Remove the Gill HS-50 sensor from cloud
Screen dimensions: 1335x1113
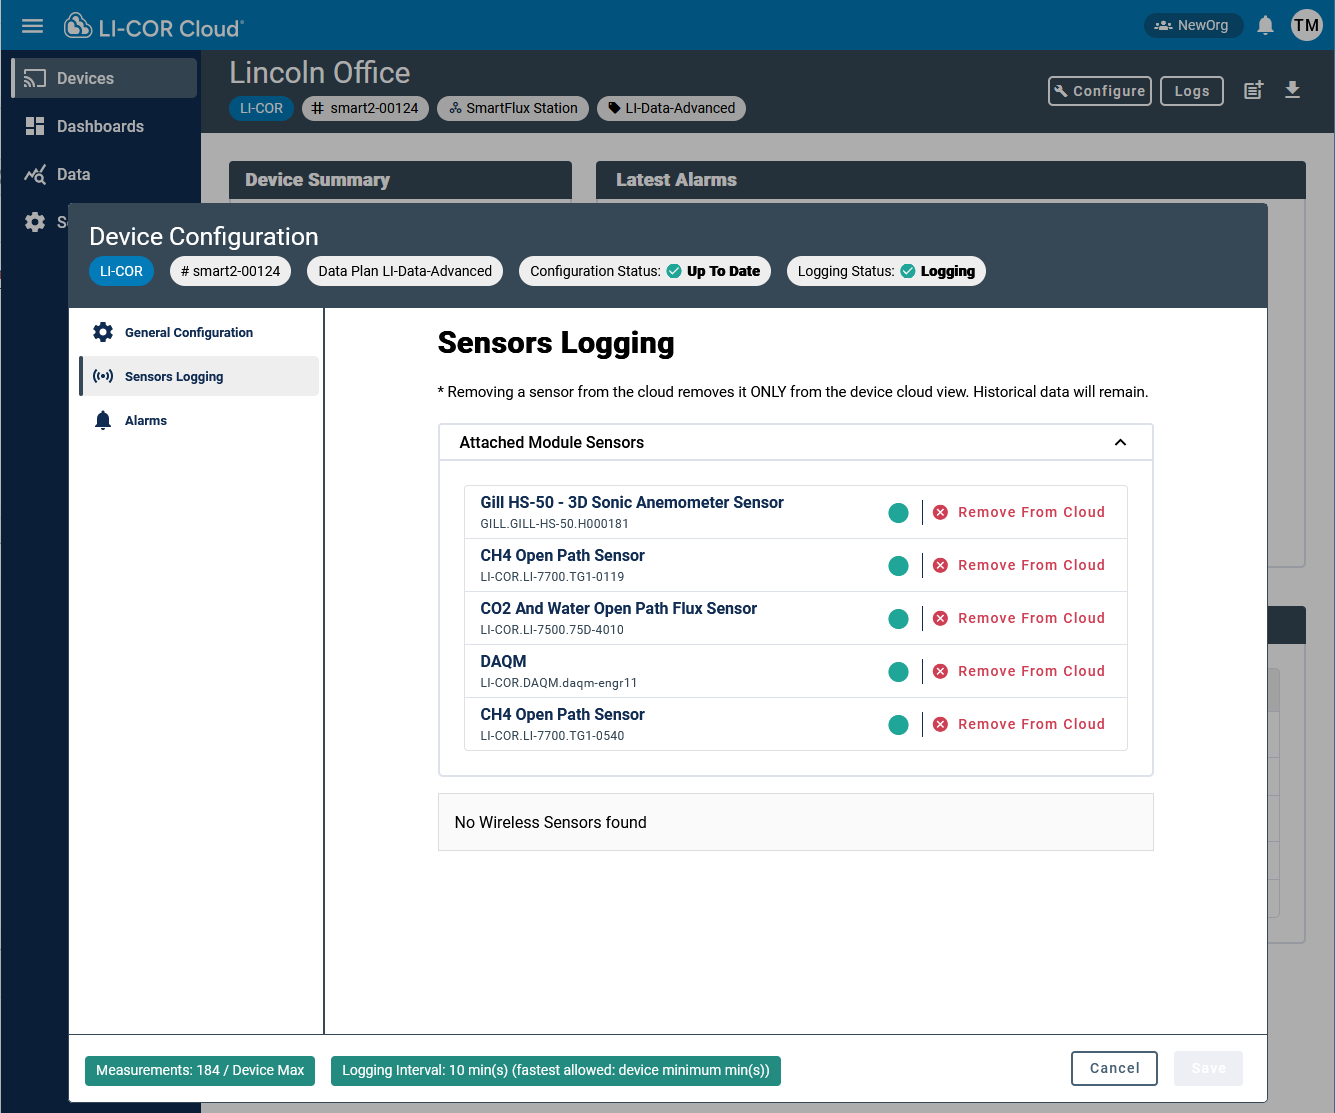[x=1019, y=512]
